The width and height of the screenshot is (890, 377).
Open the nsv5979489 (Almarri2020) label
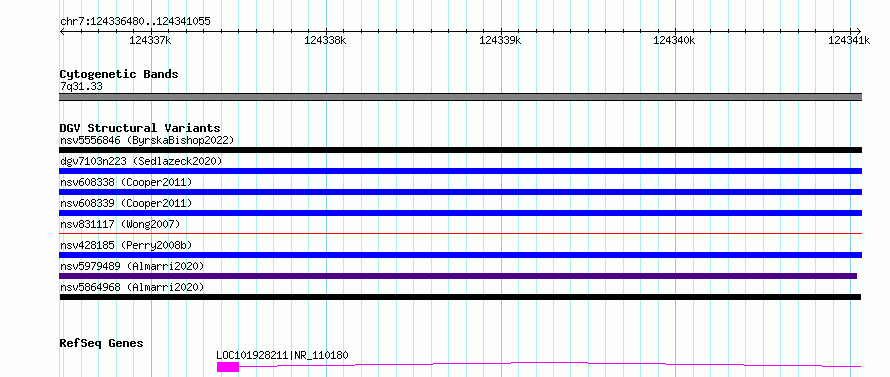[x=132, y=266]
